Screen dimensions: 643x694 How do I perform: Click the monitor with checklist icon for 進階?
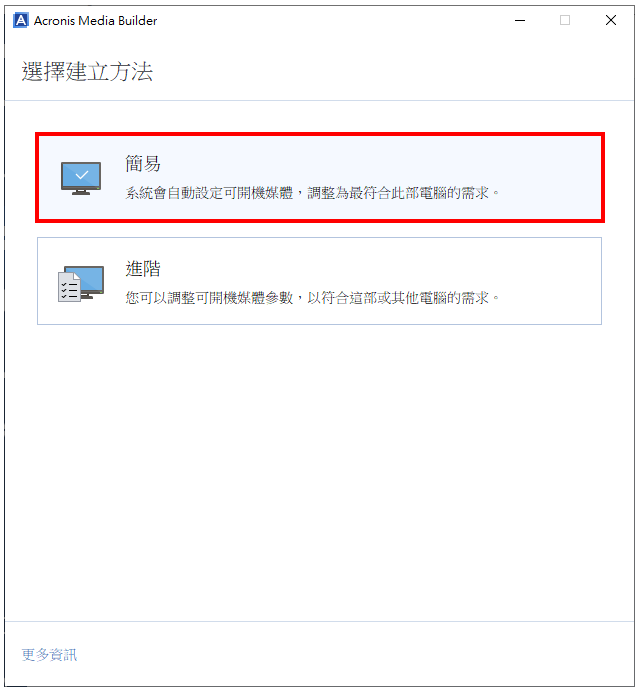point(81,284)
